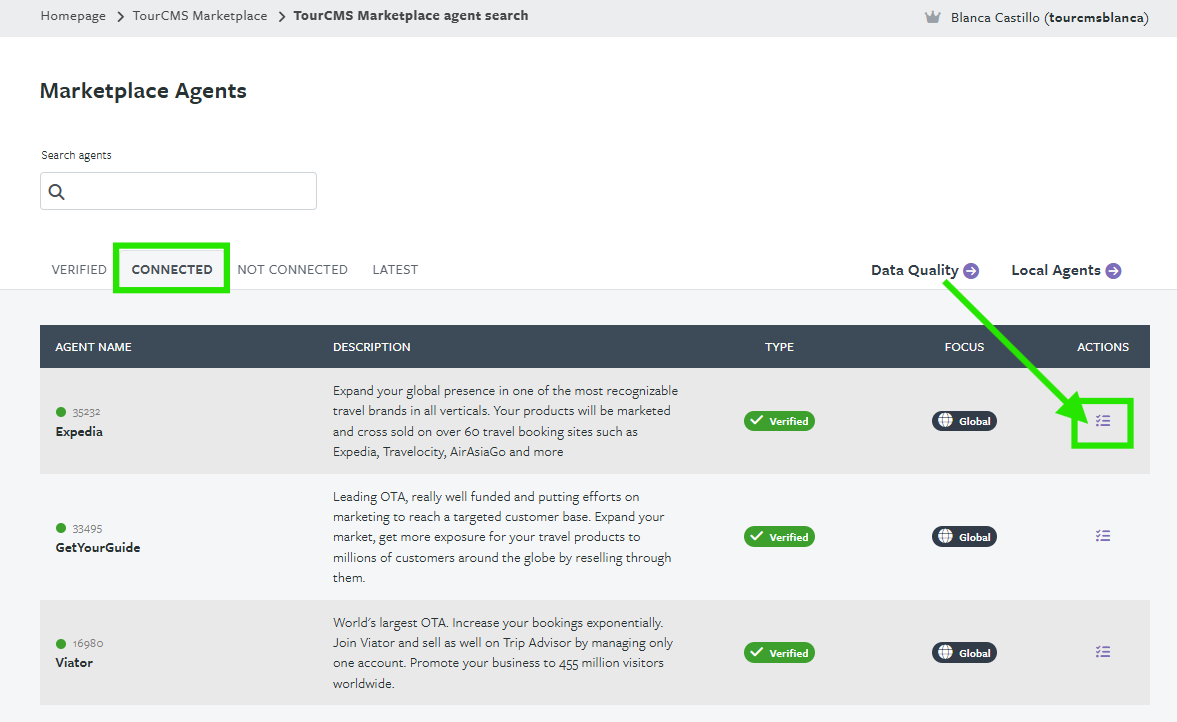Show the LATEST agents tab
This screenshot has width=1177, height=722.
point(395,269)
